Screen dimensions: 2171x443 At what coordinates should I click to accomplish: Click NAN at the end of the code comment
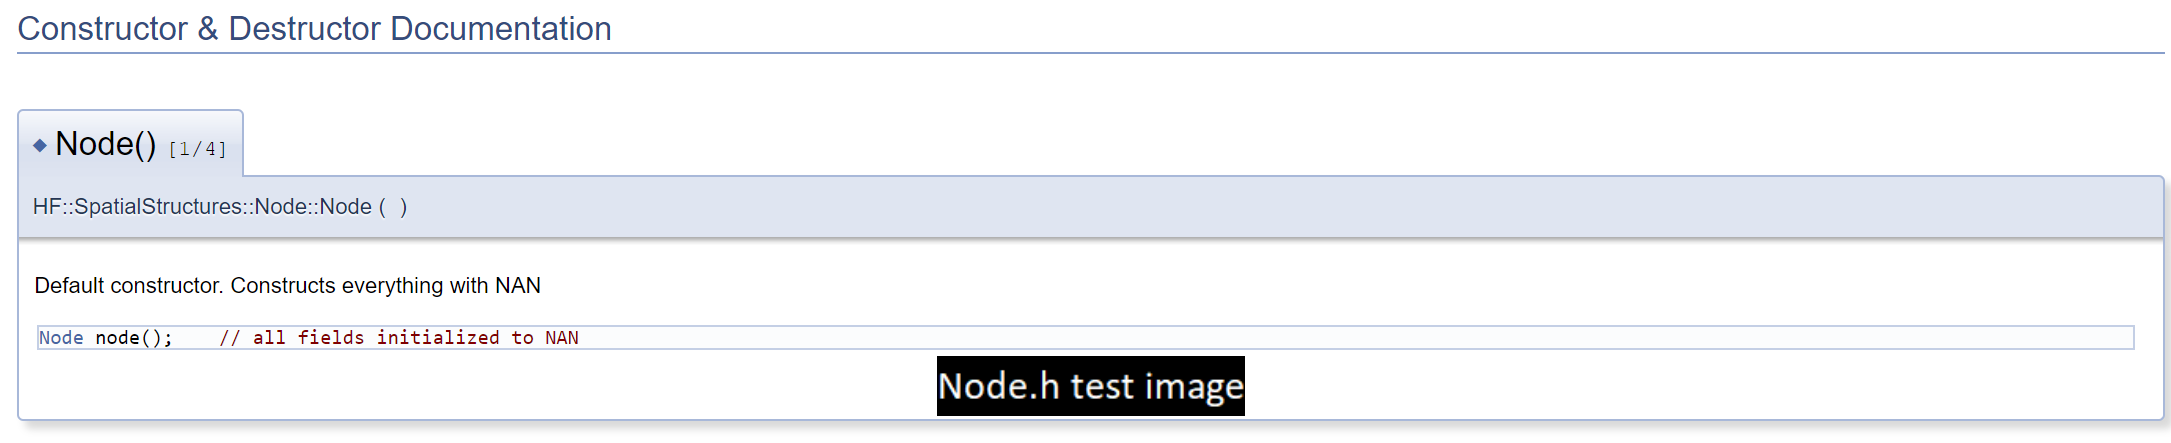tap(562, 338)
